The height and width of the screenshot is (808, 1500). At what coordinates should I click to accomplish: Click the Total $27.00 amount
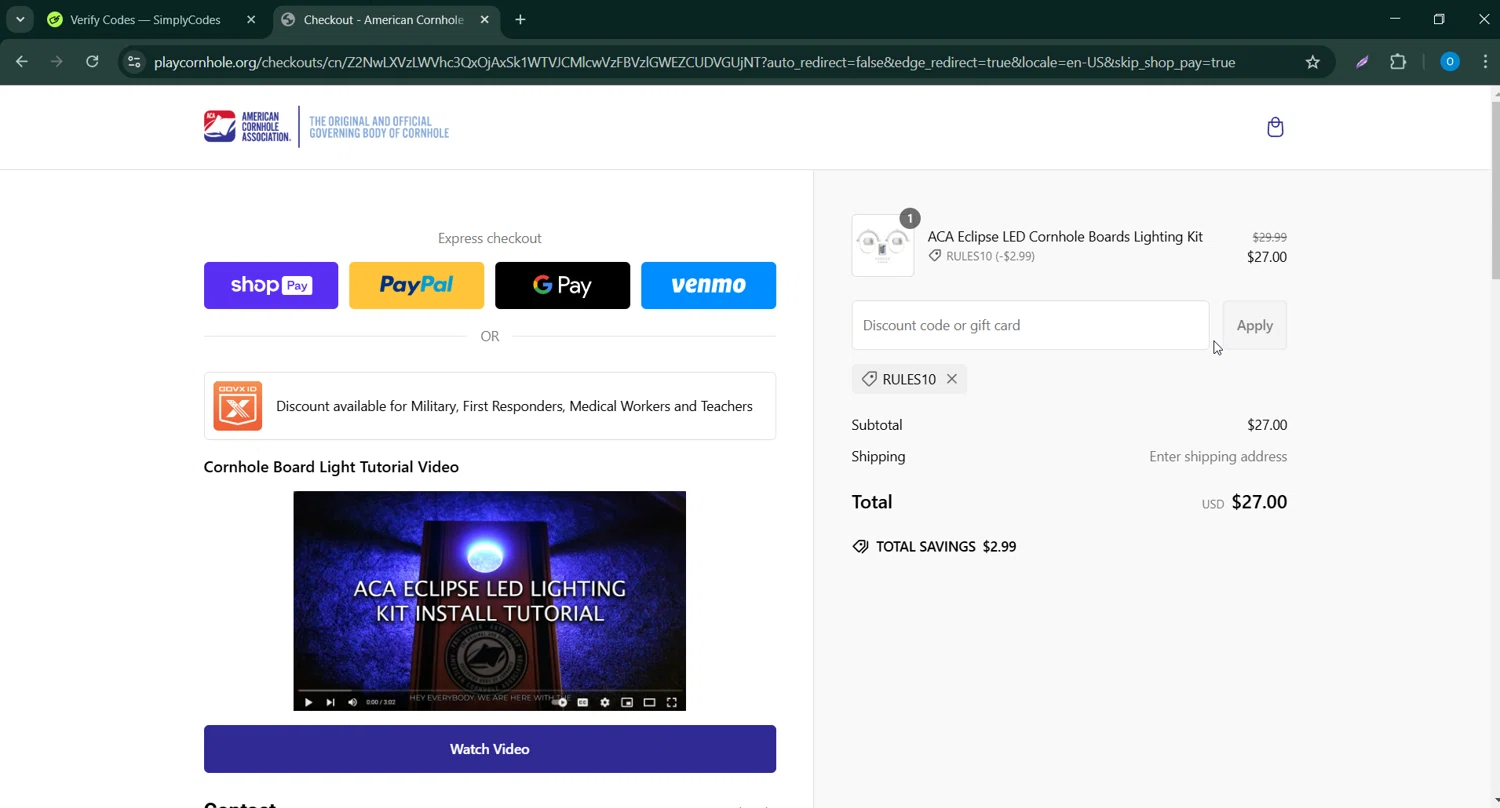tap(1259, 502)
